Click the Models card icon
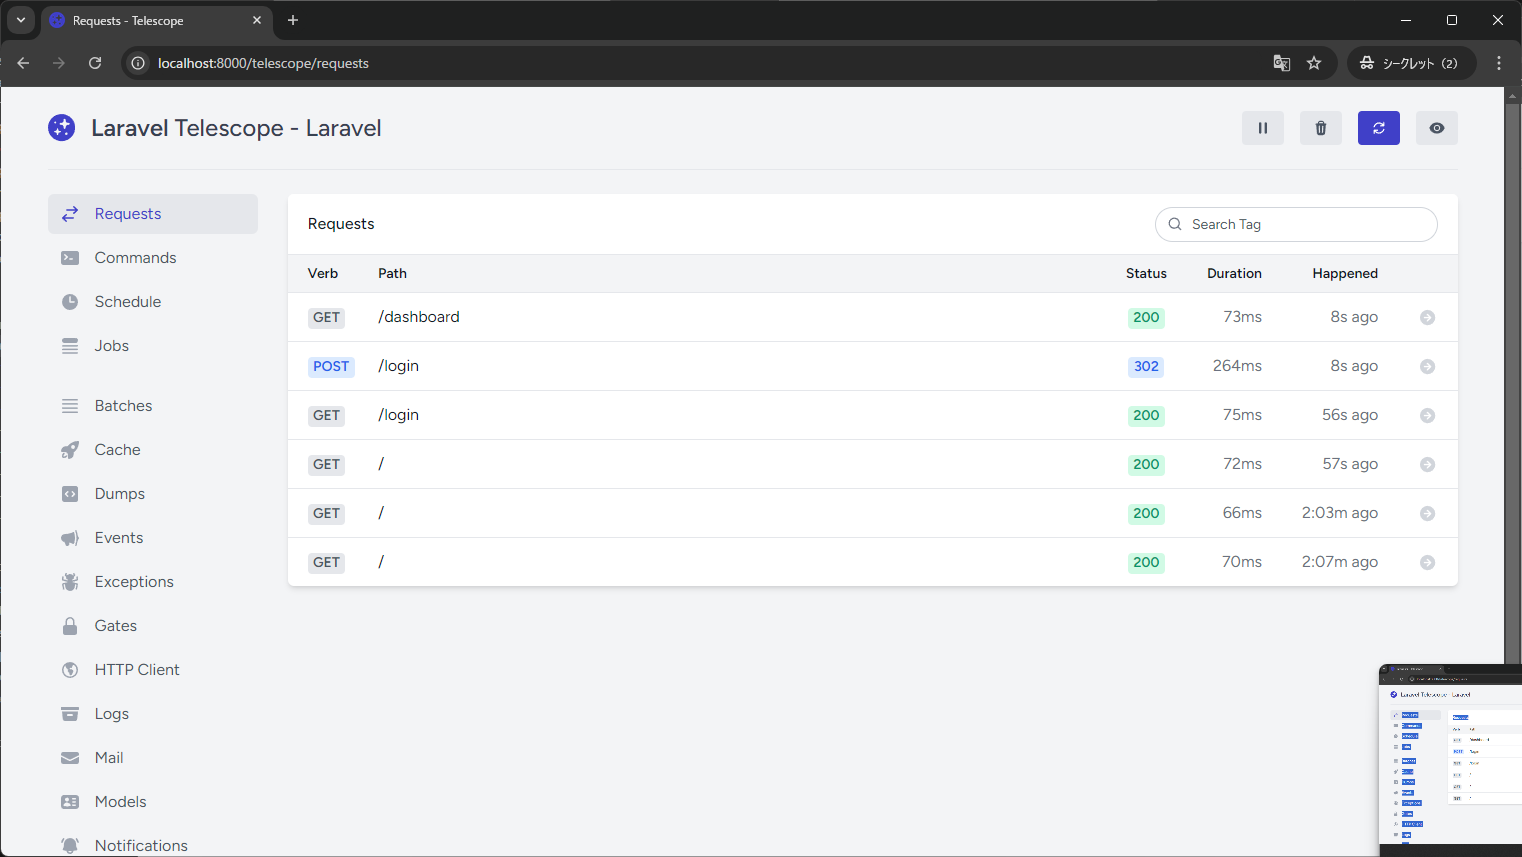The image size is (1522, 857). click(70, 802)
